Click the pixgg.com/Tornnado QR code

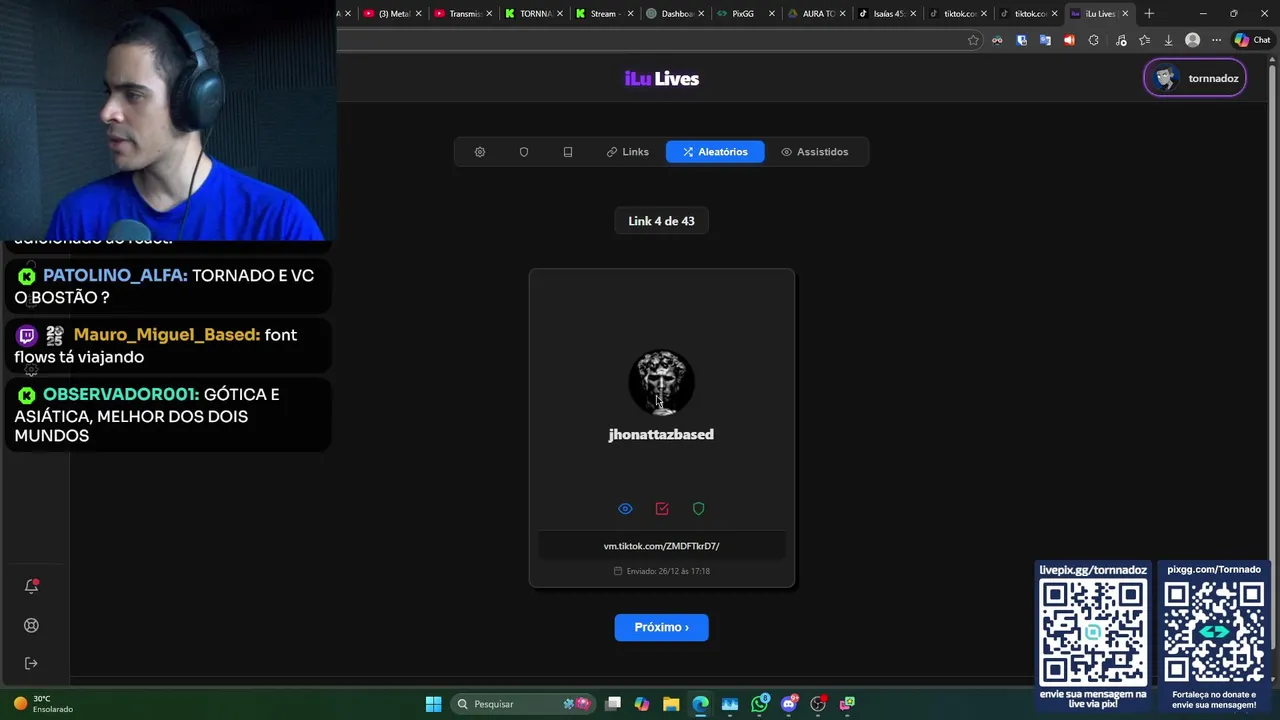point(1214,633)
